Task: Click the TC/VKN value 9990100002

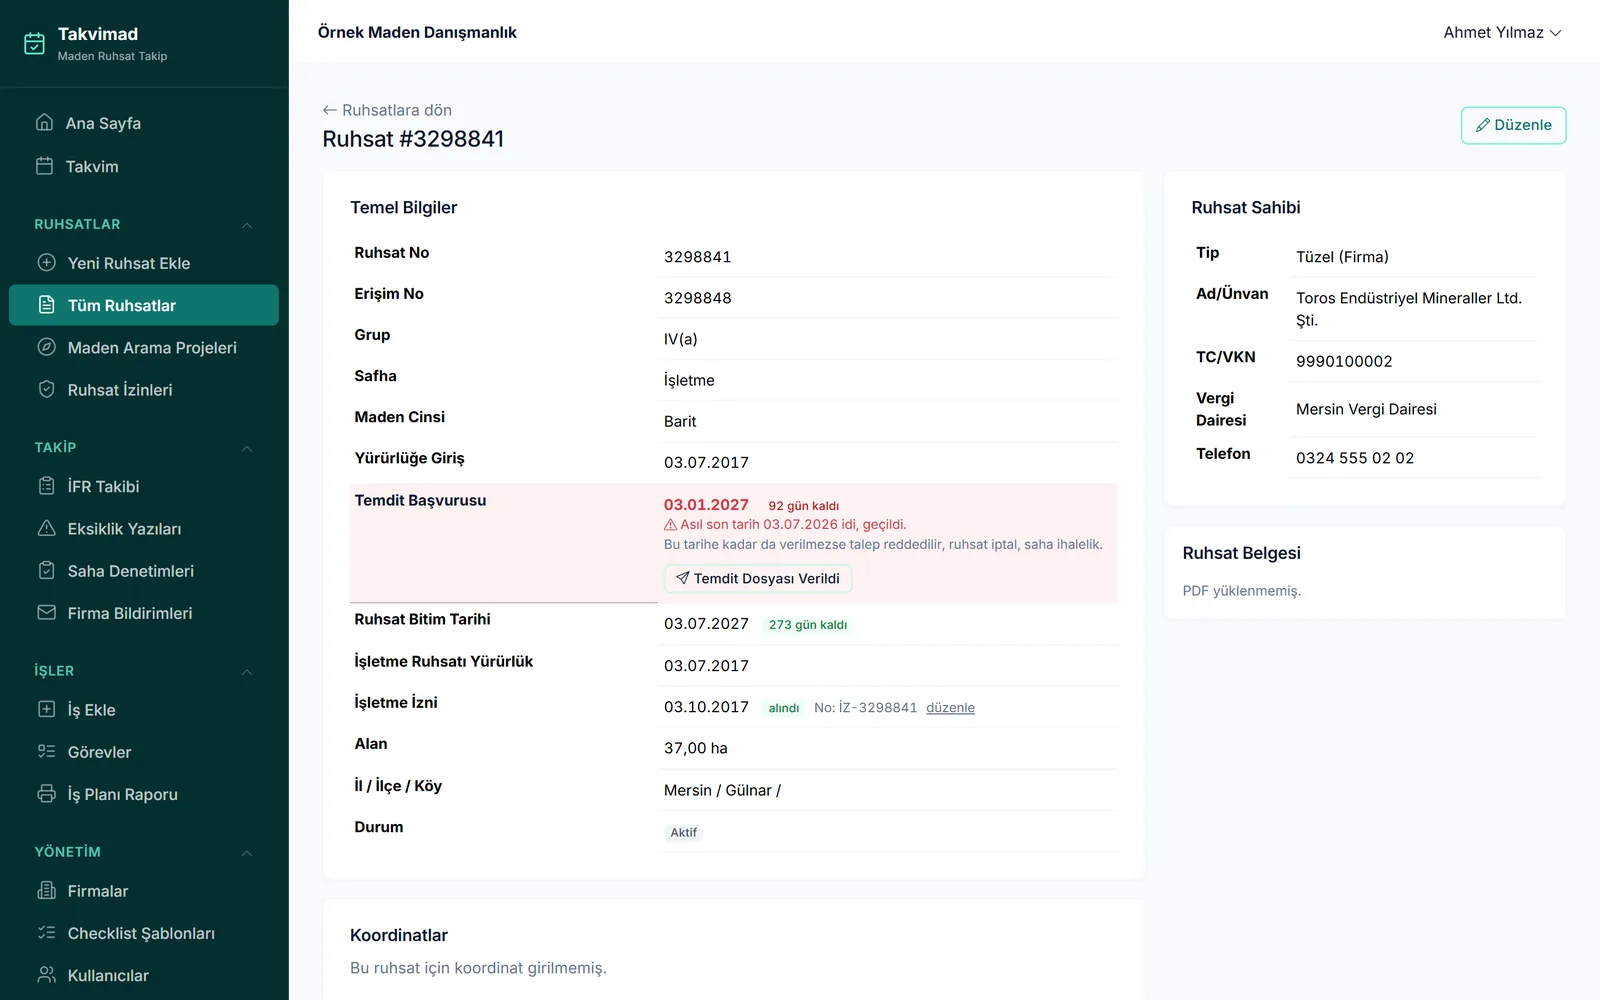Action: tap(1344, 361)
